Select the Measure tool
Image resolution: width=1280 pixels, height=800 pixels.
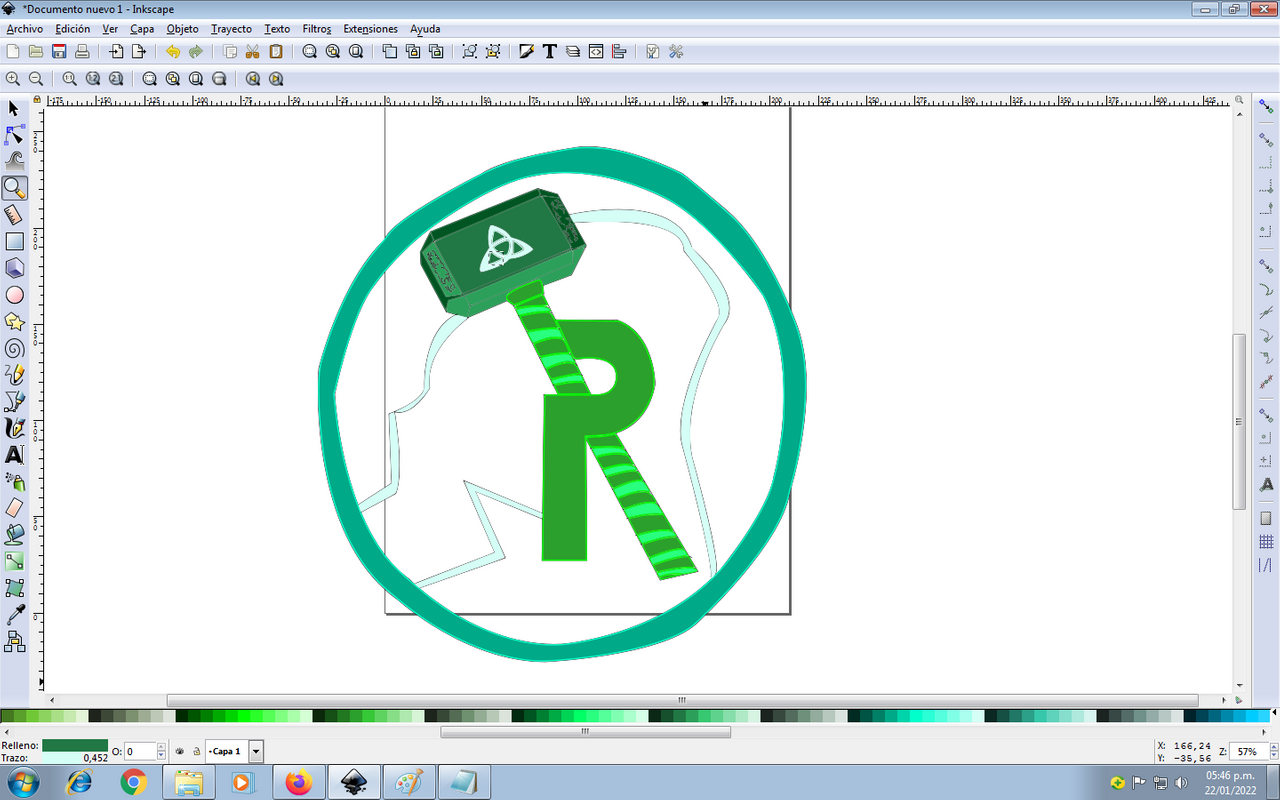click(14, 215)
